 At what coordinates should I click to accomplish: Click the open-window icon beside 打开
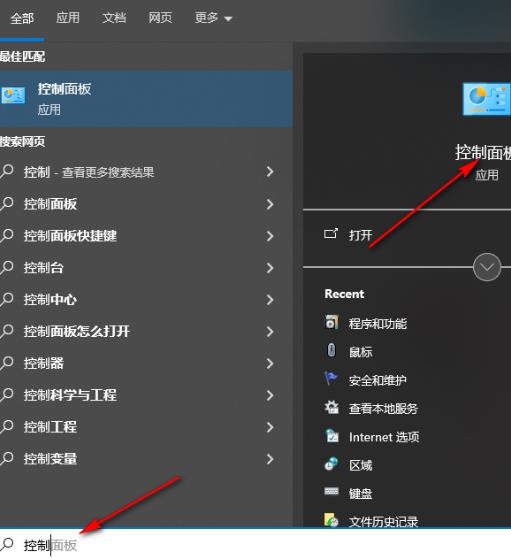pyautogui.click(x=331, y=233)
